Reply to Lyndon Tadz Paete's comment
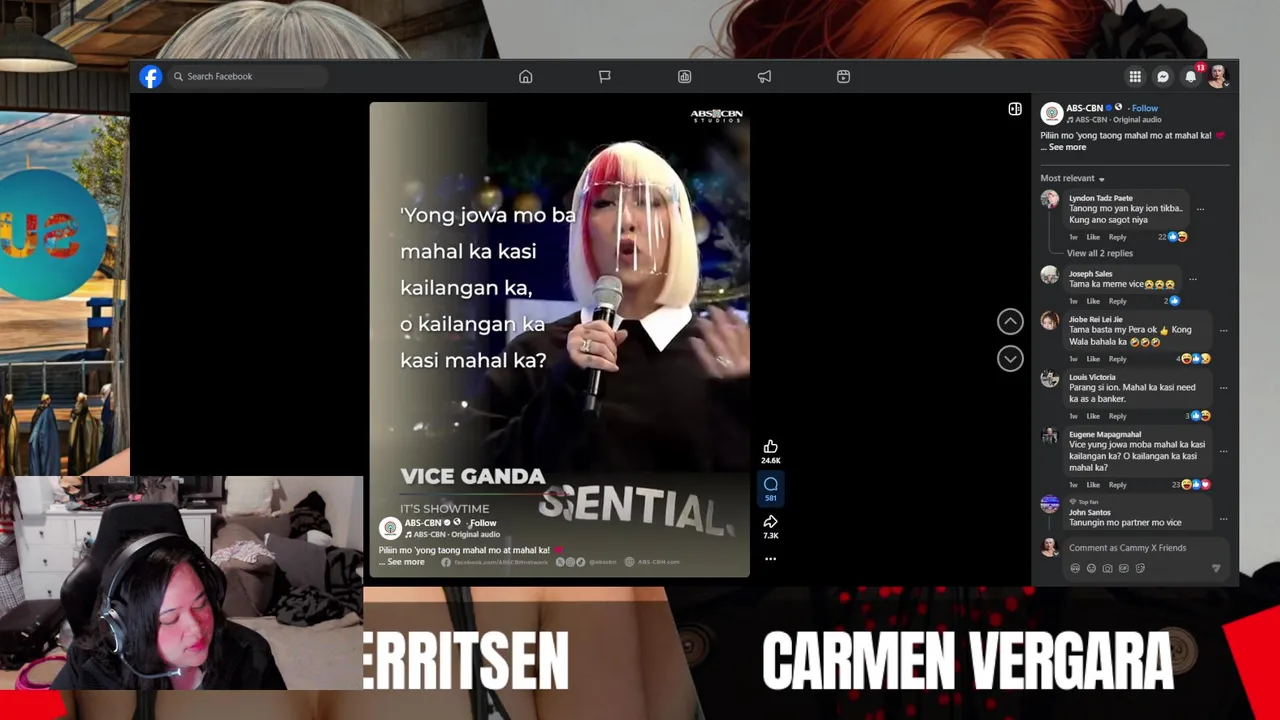Image resolution: width=1280 pixels, height=720 pixels. 1117,237
